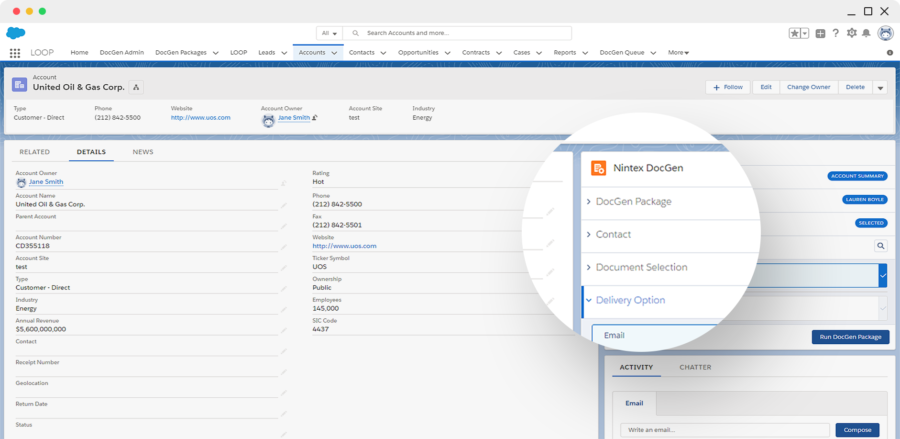Open the Contacts tab dropdown arrow
The height and width of the screenshot is (439, 900).
(x=383, y=53)
